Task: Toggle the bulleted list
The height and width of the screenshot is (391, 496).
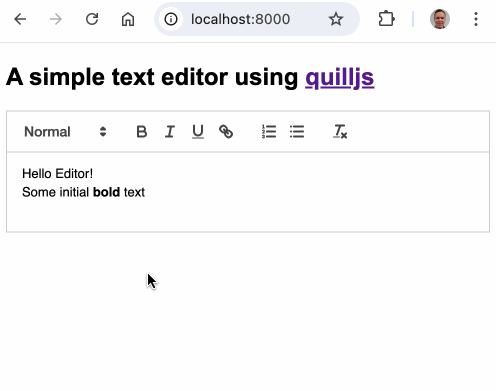Action: 297,132
